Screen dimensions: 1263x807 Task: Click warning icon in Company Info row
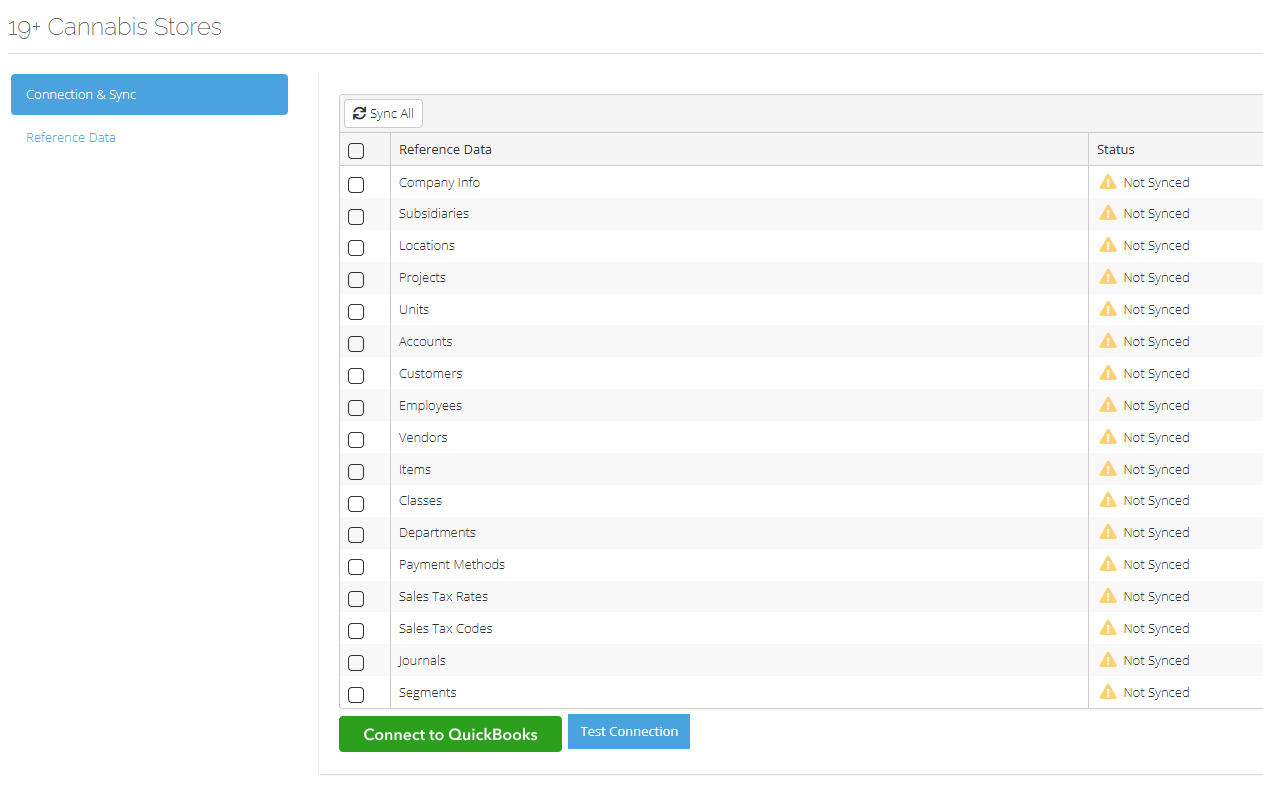click(1108, 182)
